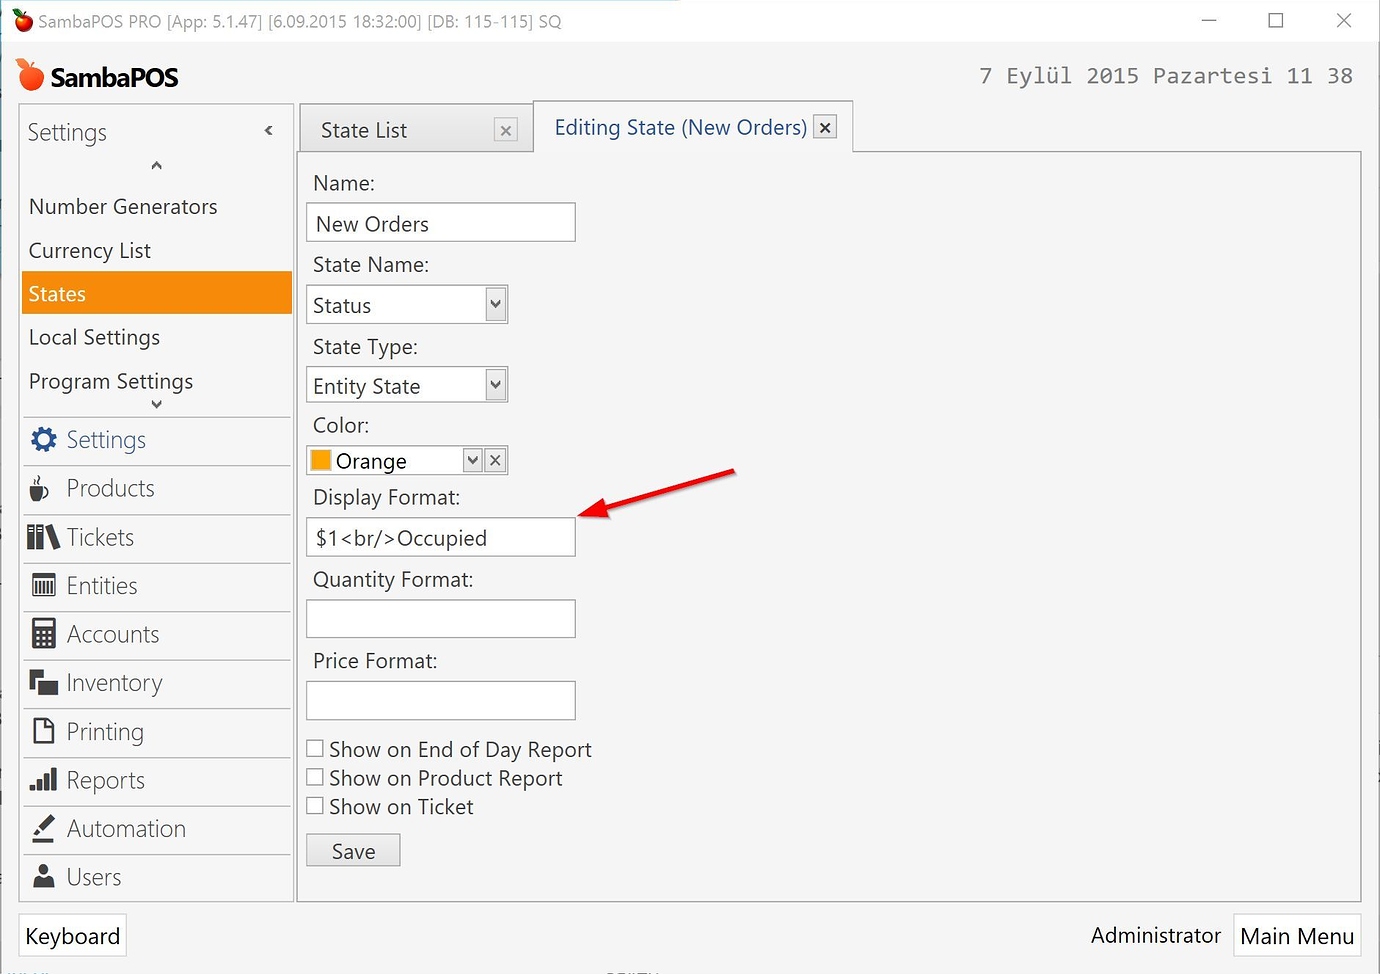The height and width of the screenshot is (974, 1380).
Task: Click the Inventory icon
Action: (x=44, y=683)
